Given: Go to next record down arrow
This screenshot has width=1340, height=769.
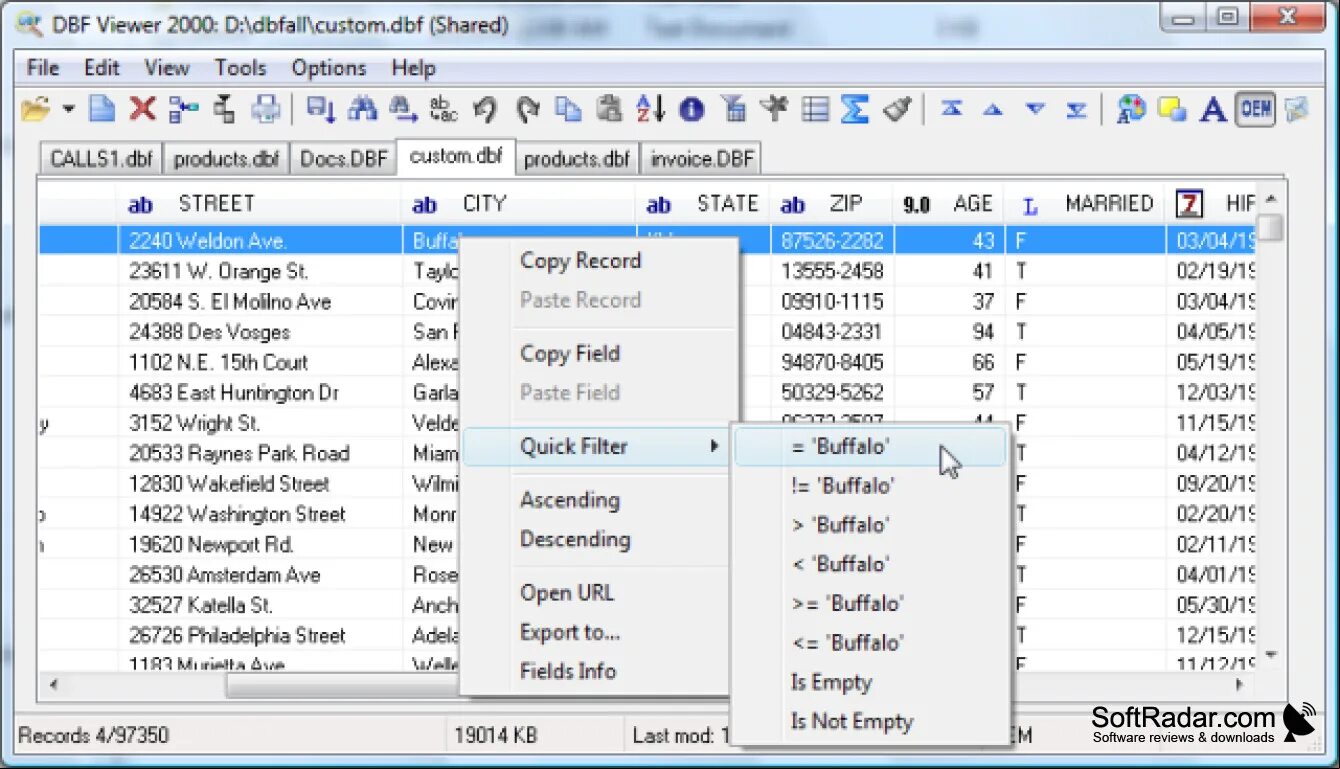Looking at the screenshot, I should (1035, 109).
